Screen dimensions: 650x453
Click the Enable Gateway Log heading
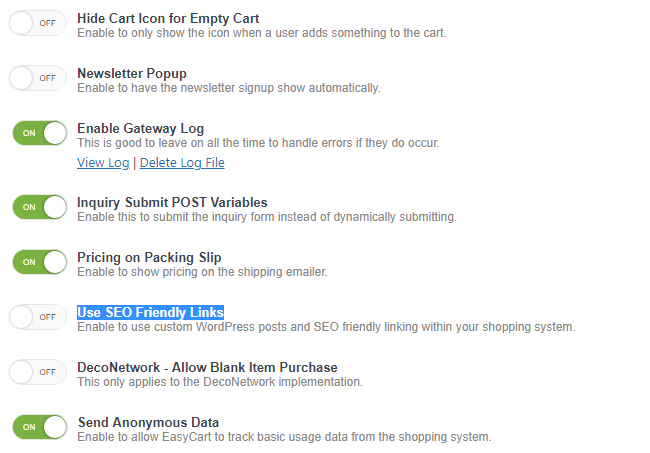click(x=140, y=128)
